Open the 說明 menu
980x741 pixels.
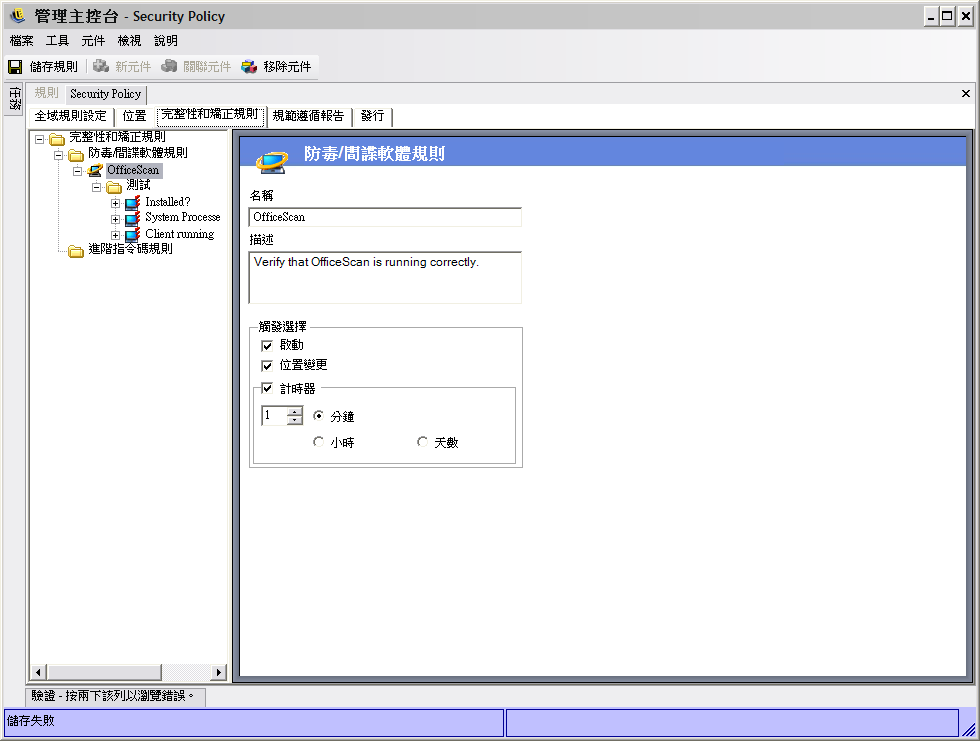tap(166, 41)
